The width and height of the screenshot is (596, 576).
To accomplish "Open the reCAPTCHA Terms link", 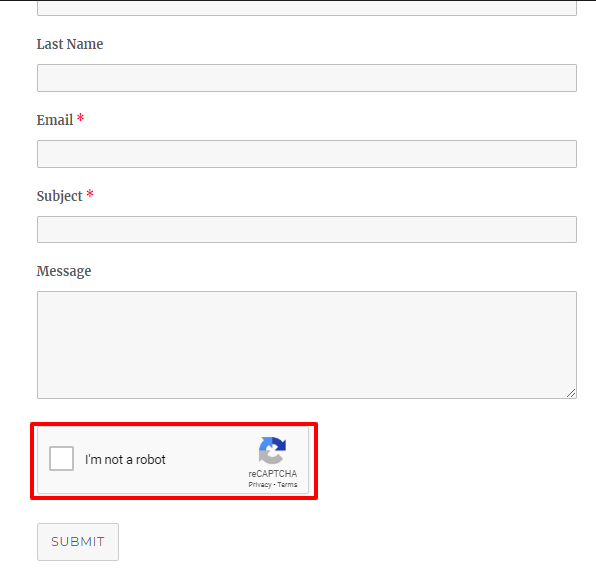I will click(287, 484).
